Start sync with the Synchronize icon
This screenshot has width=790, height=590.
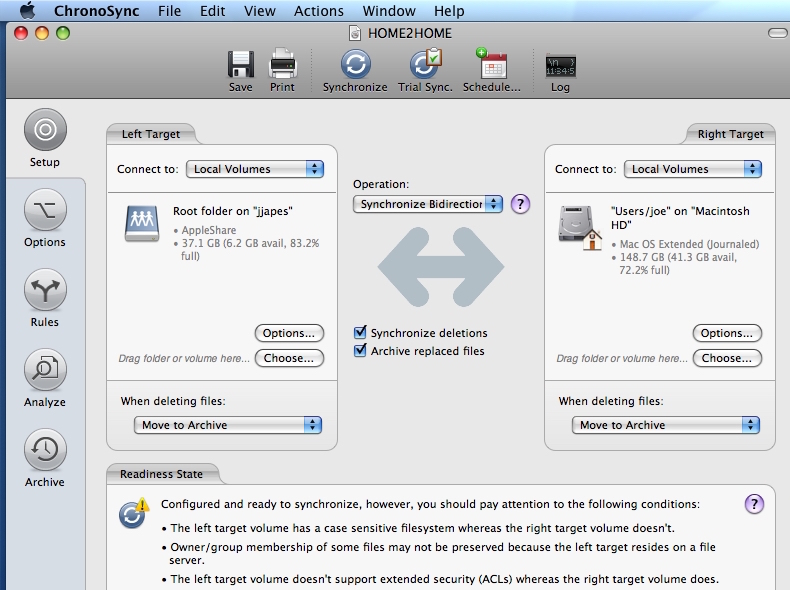[x=355, y=66]
